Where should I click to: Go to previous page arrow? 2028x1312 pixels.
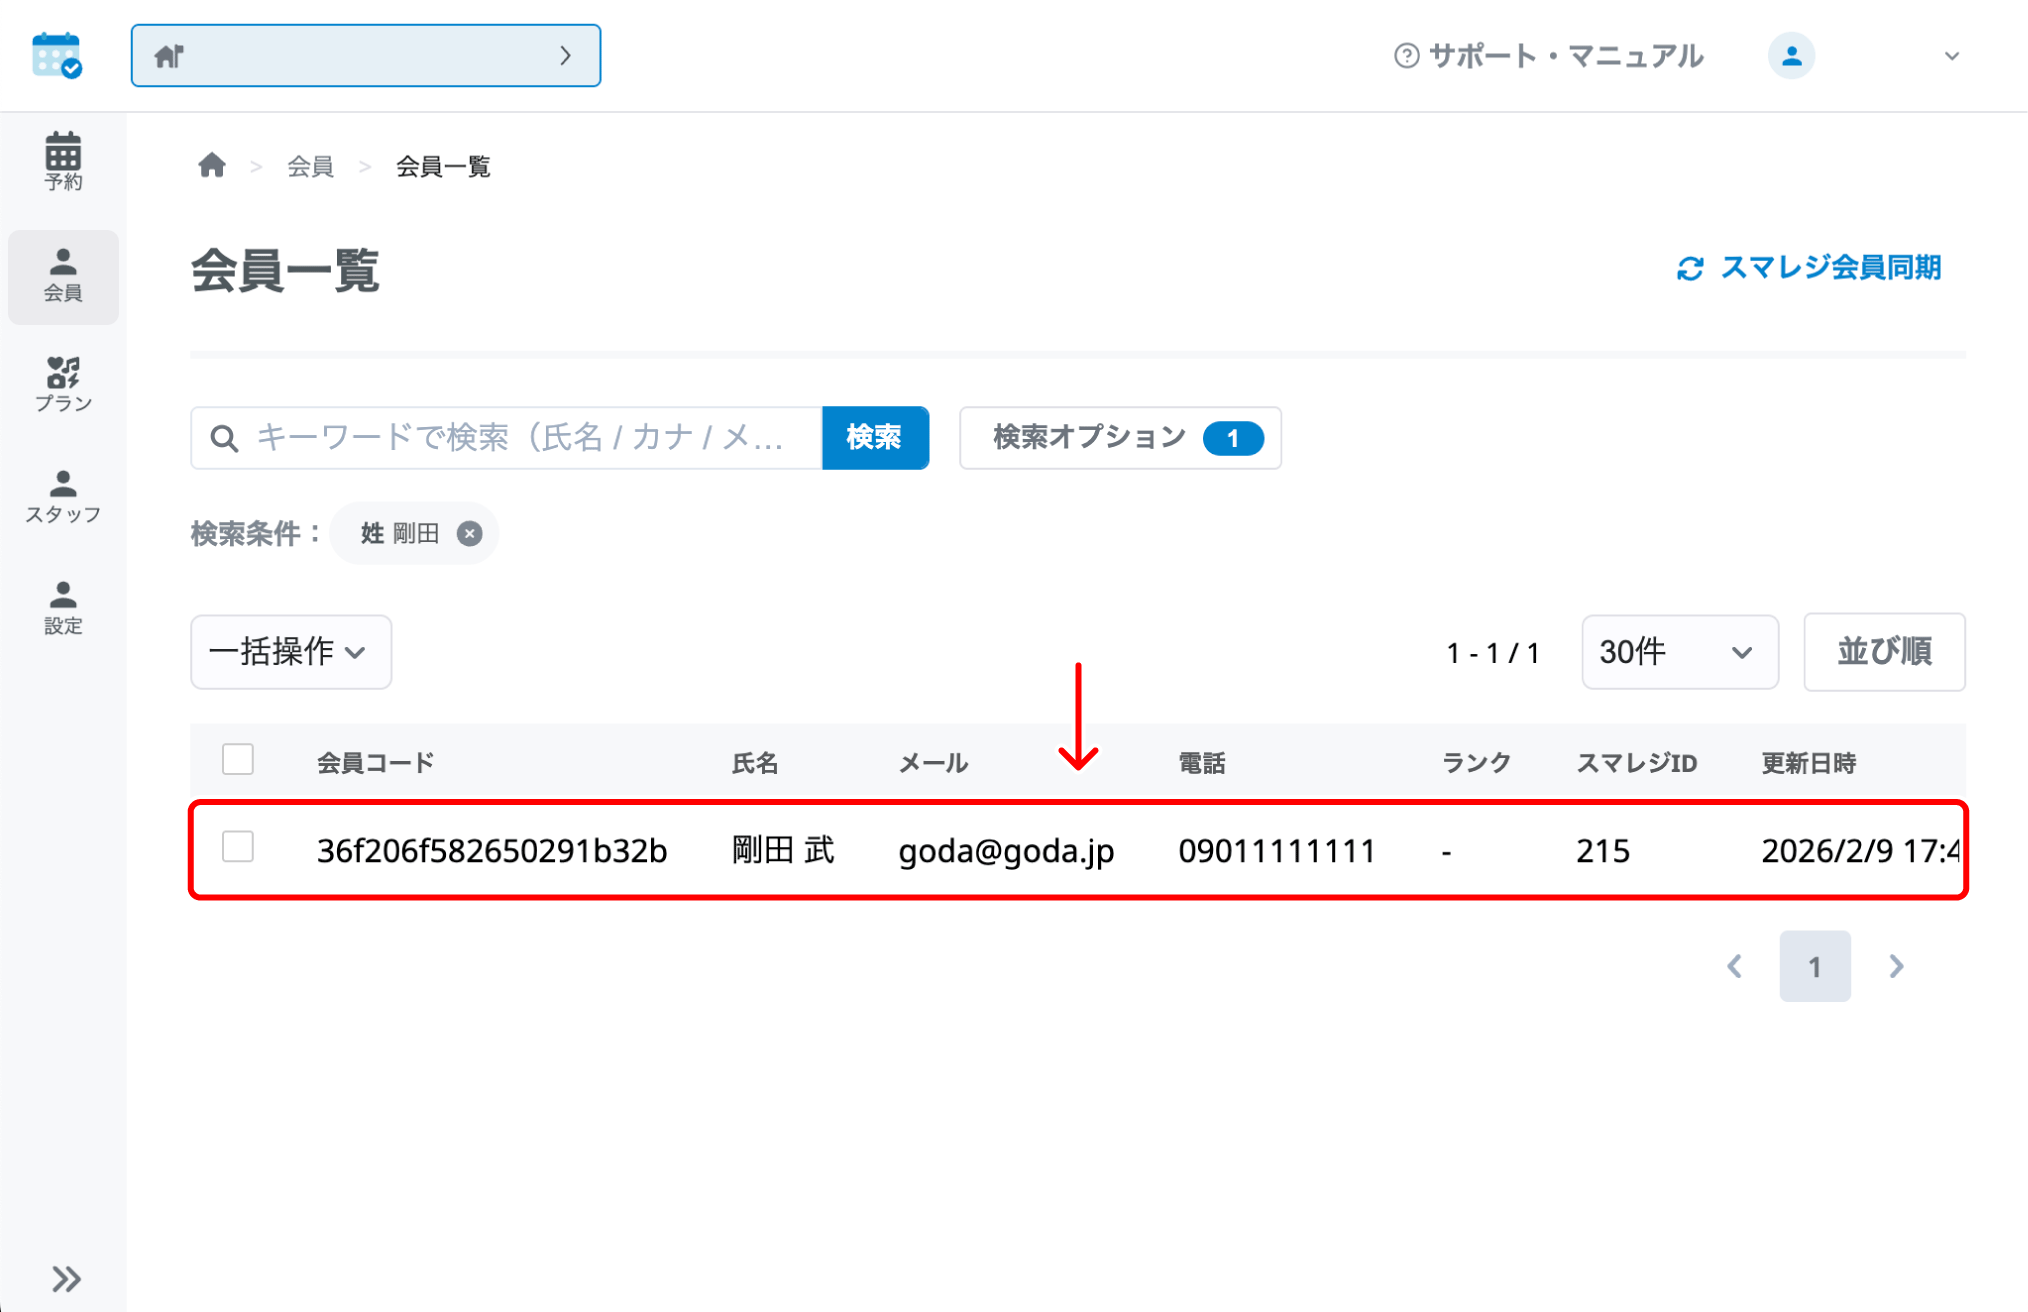point(1735,966)
